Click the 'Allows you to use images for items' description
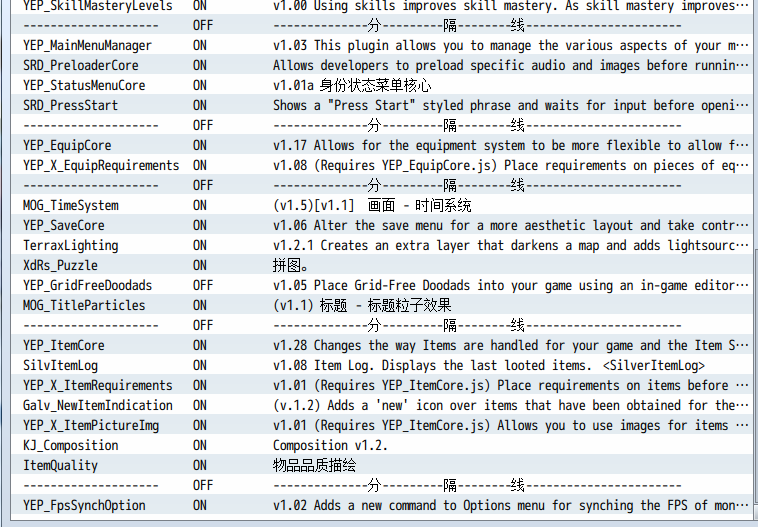Viewport: 758px width, 527px height. [x=511, y=425]
